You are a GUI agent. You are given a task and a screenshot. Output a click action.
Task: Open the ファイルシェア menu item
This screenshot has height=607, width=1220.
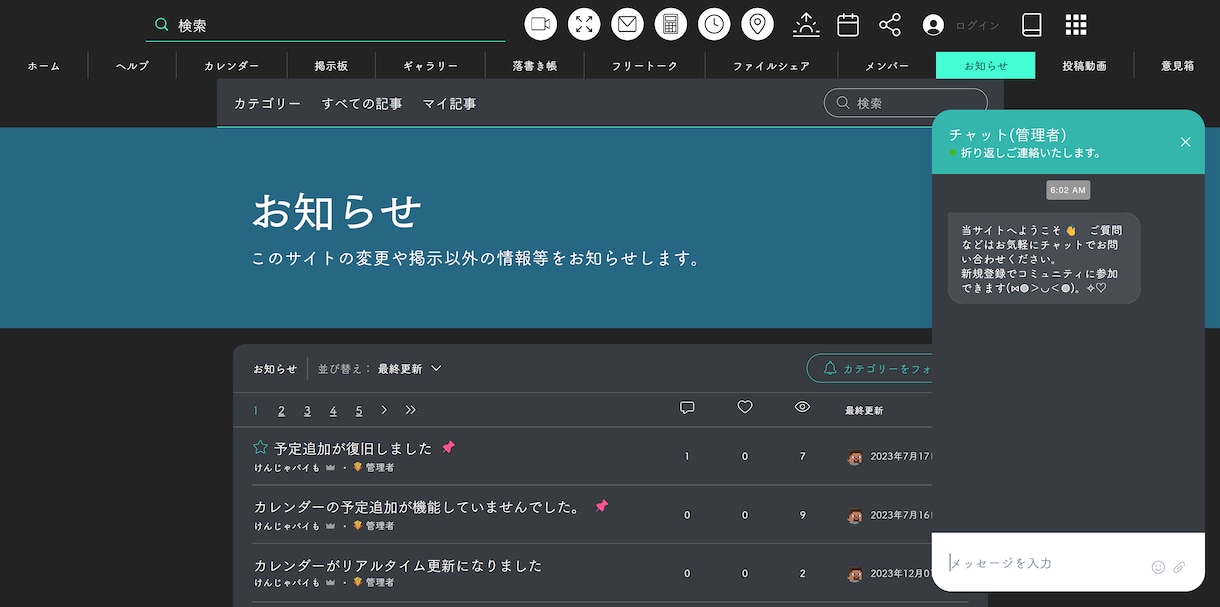click(x=771, y=66)
